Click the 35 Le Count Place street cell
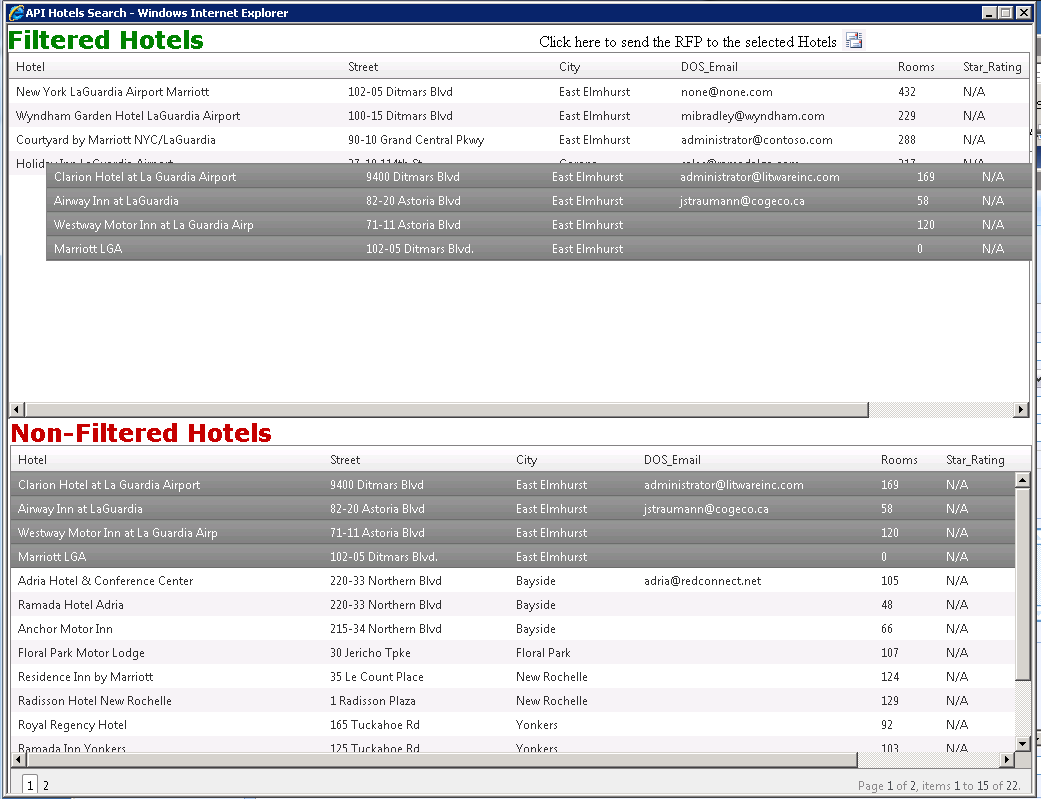Image resolution: width=1041 pixels, height=799 pixels. coord(376,676)
